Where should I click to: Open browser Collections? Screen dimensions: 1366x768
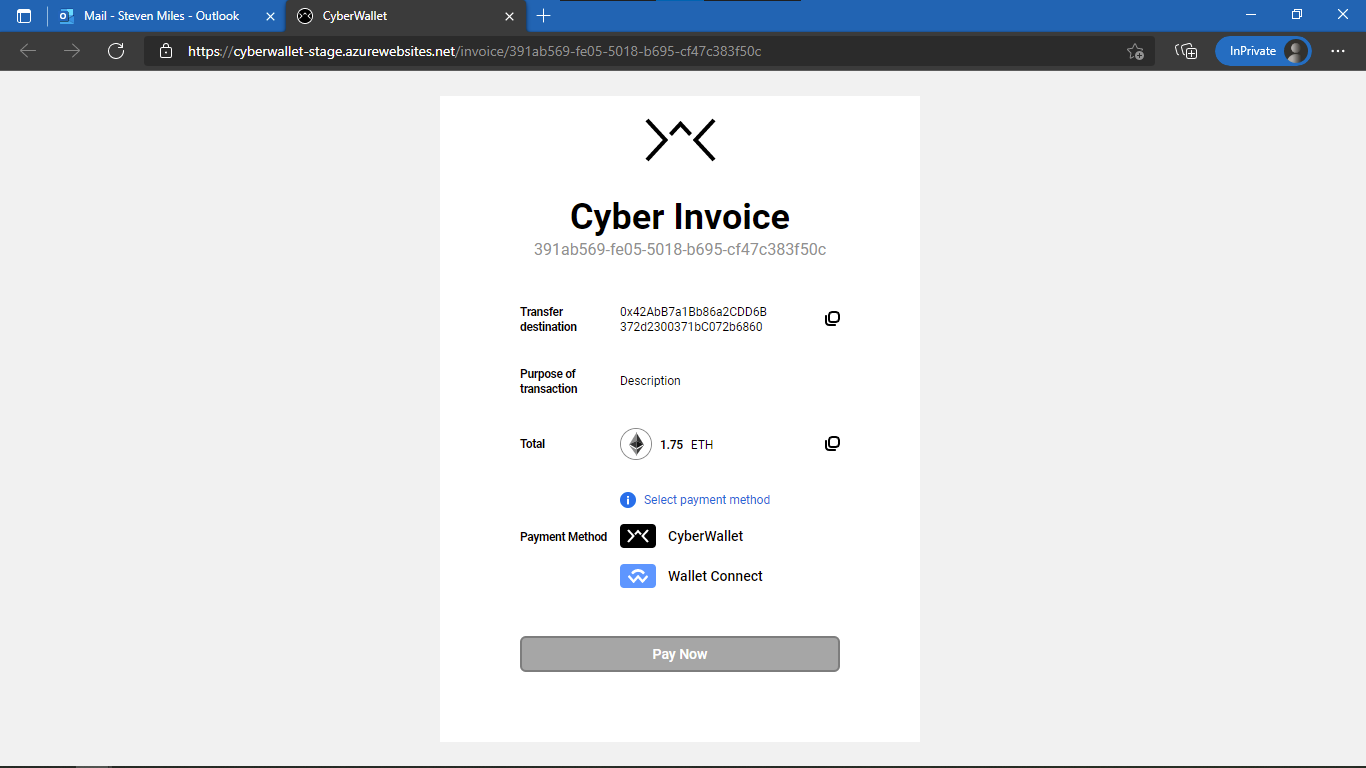coord(1186,51)
